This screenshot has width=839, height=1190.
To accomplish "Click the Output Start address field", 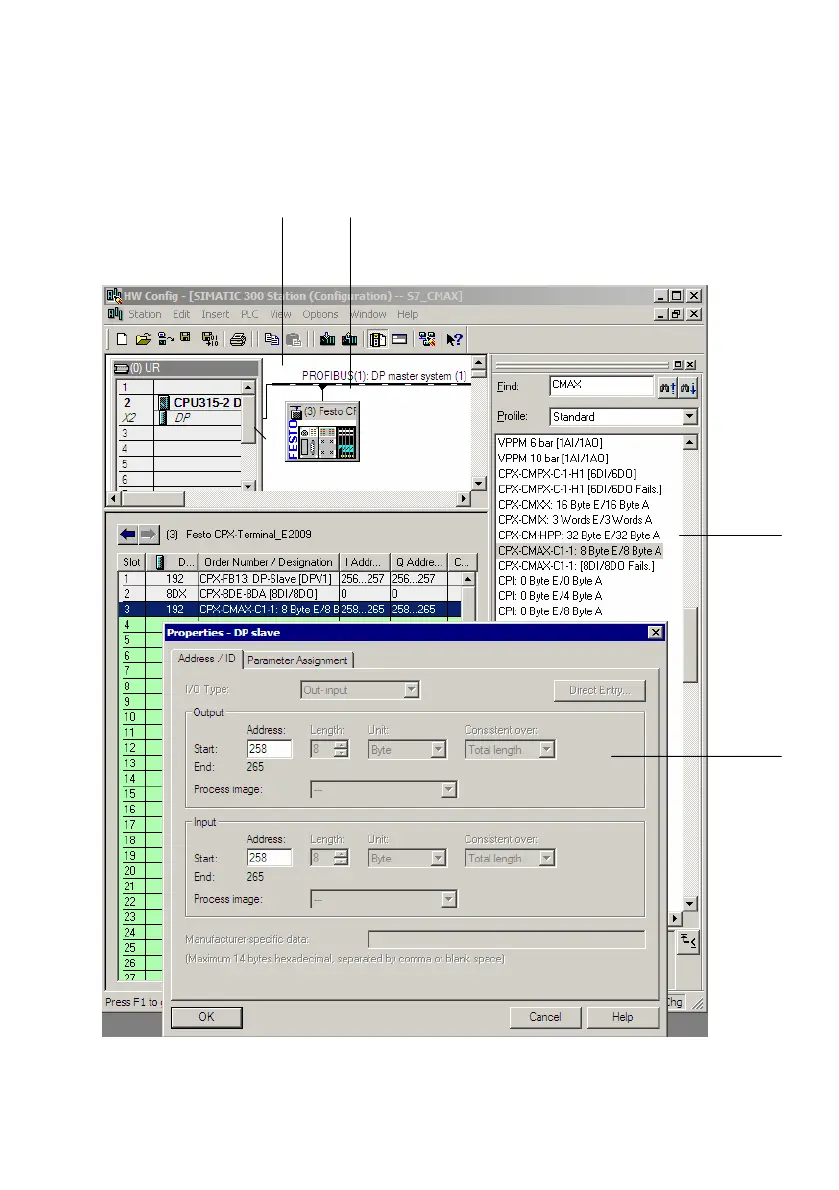I will click(x=269, y=749).
